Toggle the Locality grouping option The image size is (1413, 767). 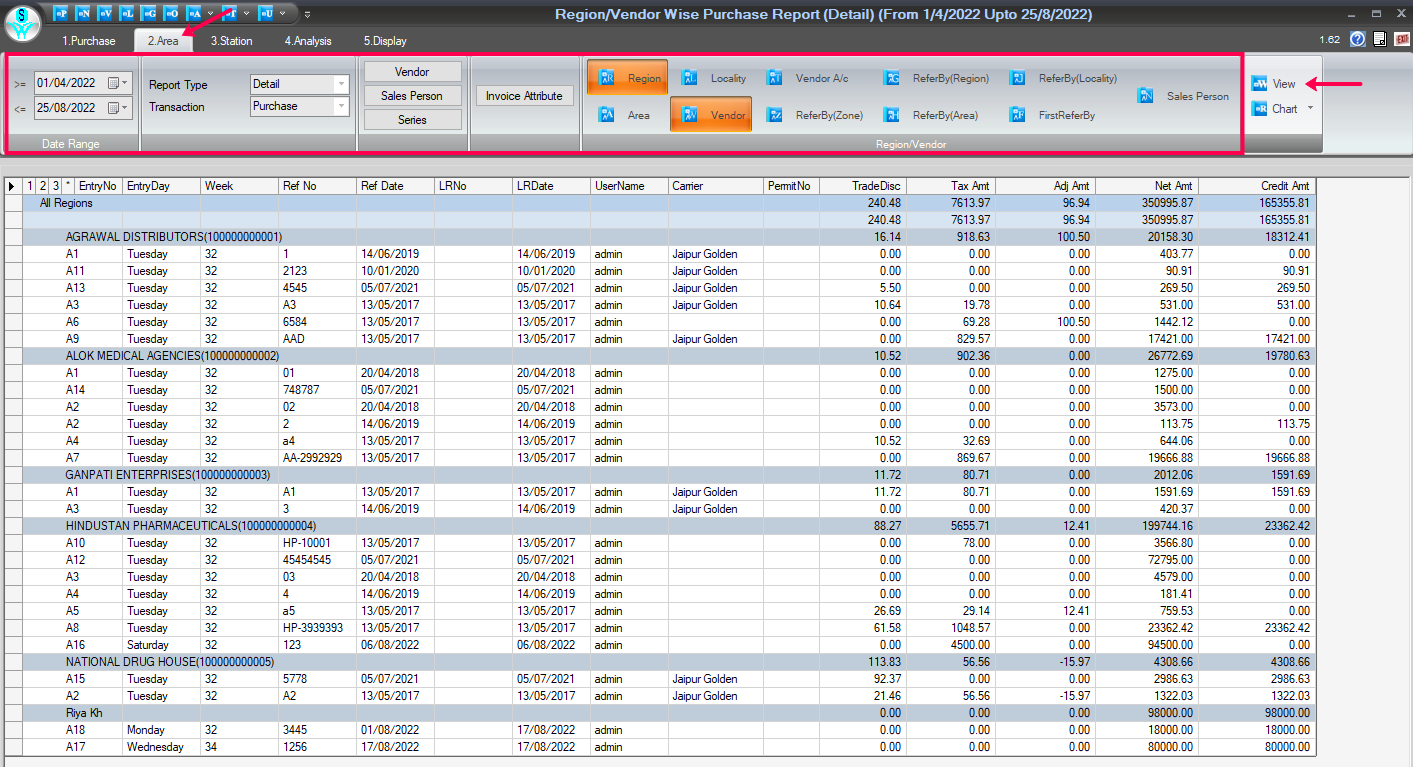(713, 78)
